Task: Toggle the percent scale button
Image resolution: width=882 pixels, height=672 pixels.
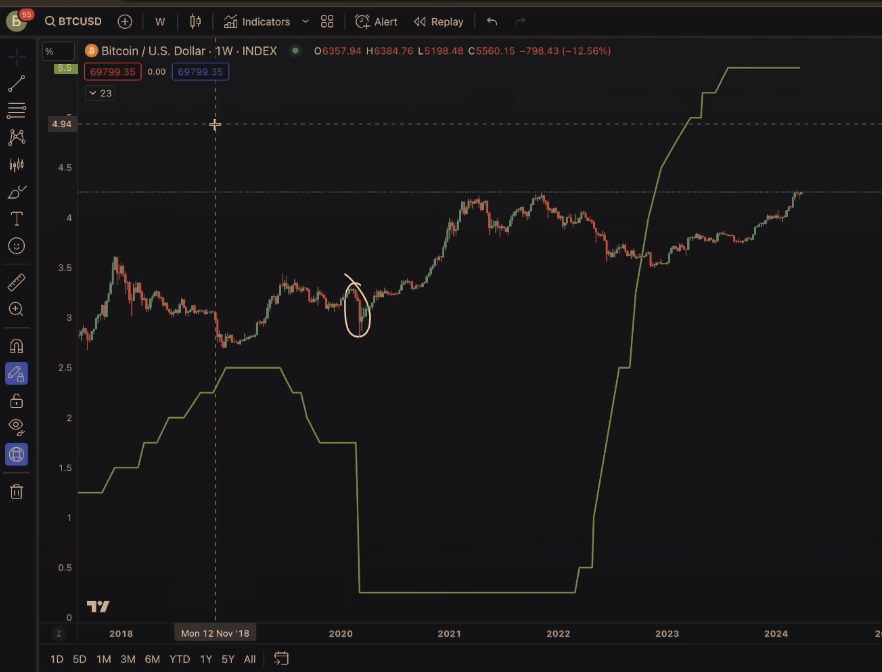Action: tap(57, 51)
